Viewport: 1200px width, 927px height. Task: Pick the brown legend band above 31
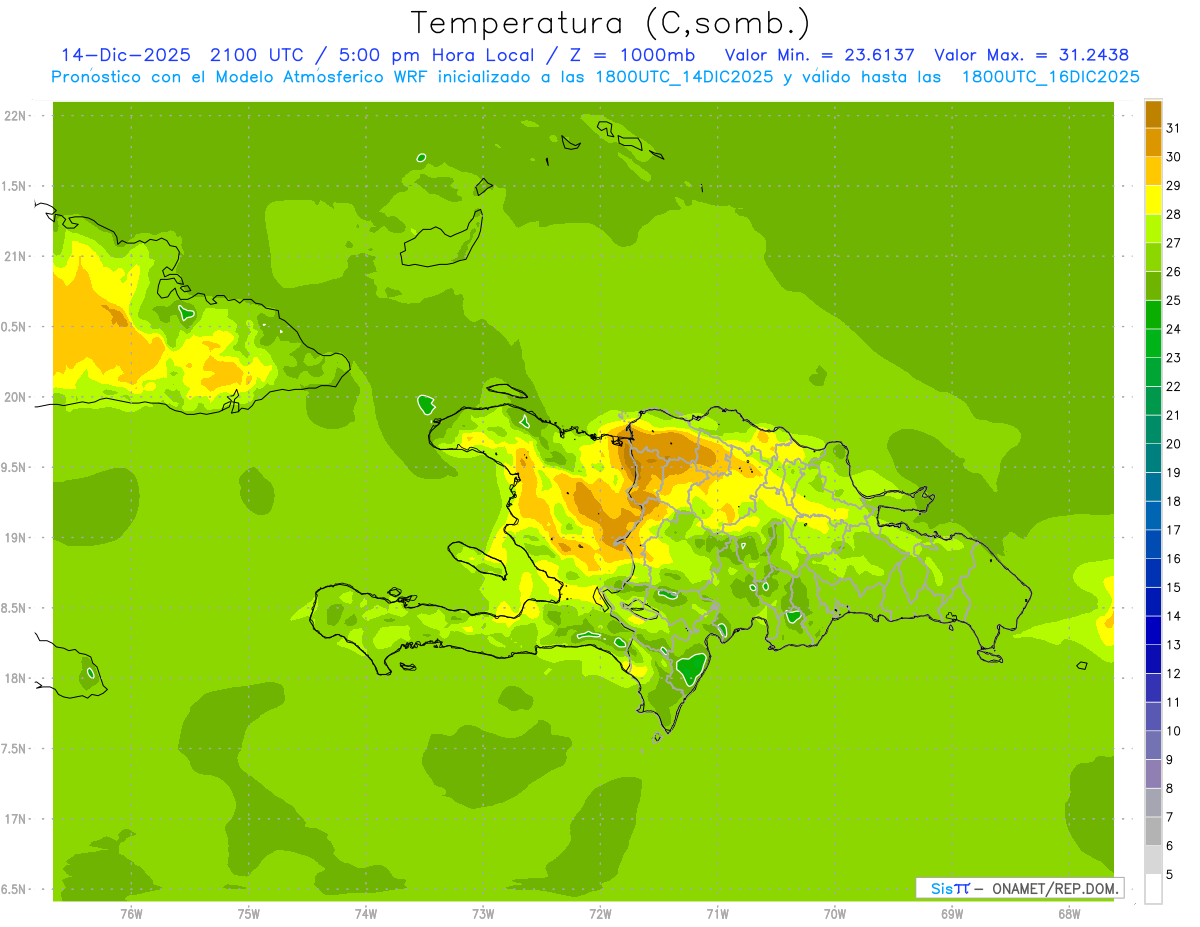(1153, 114)
